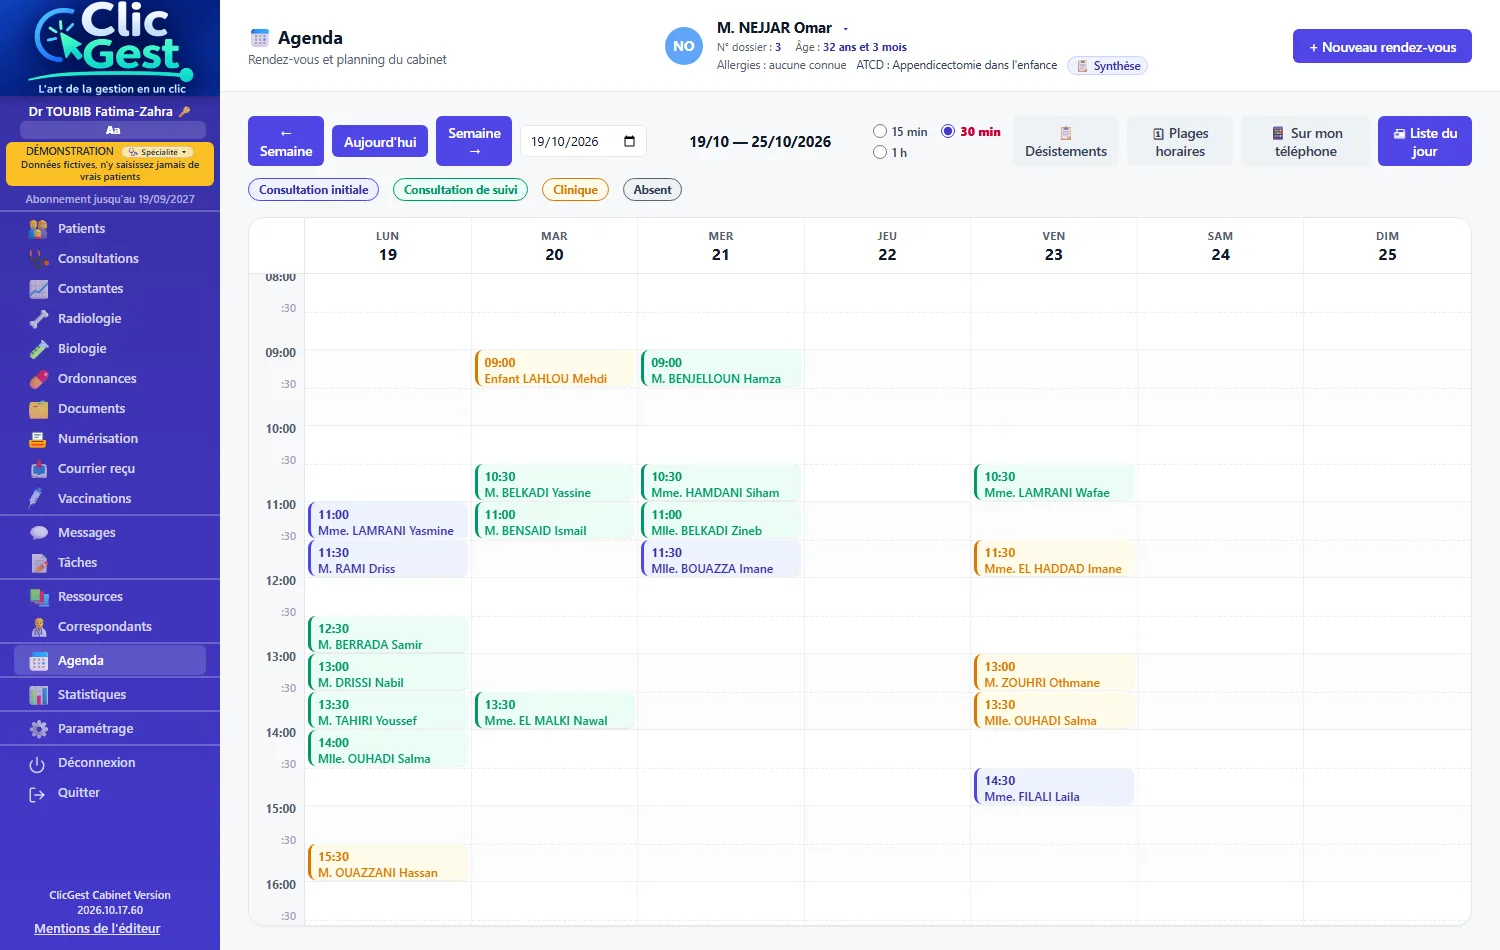
Task: Click the Déconnexion power icon
Action: pyautogui.click(x=37, y=764)
